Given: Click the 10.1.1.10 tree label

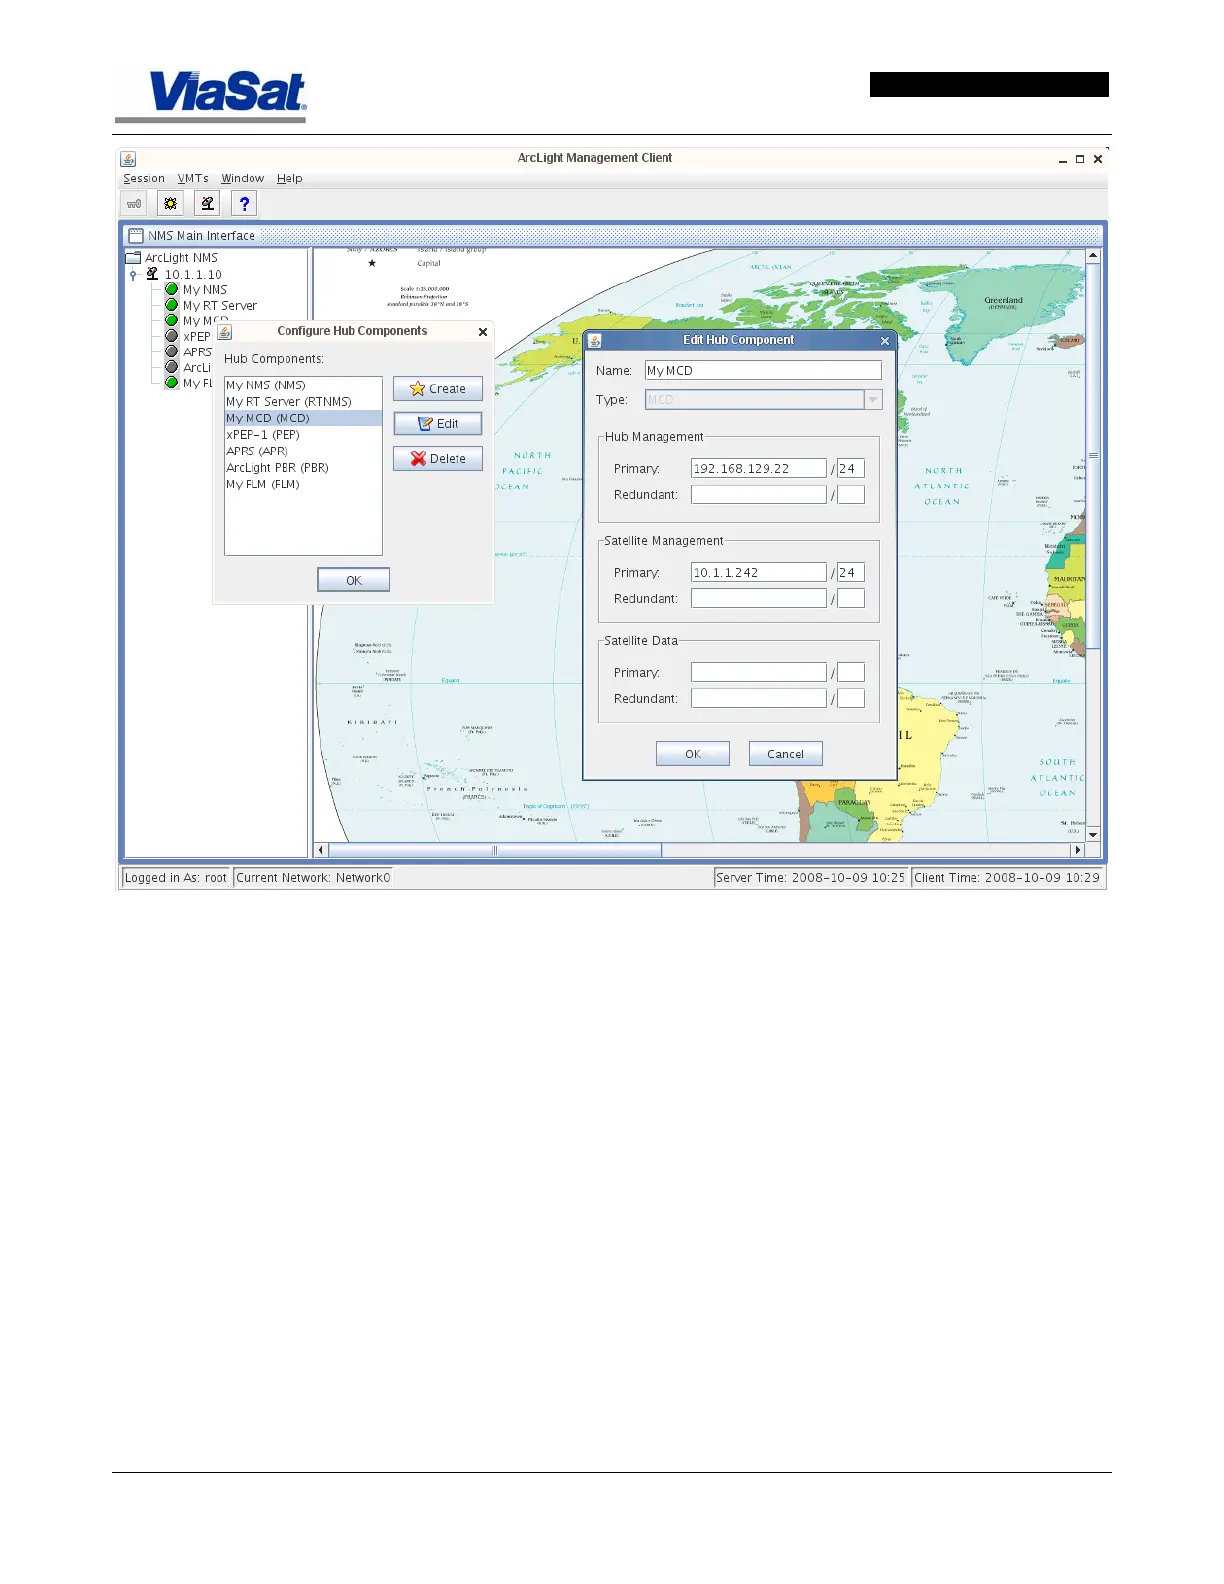Looking at the screenshot, I should click(x=193, y=274).
